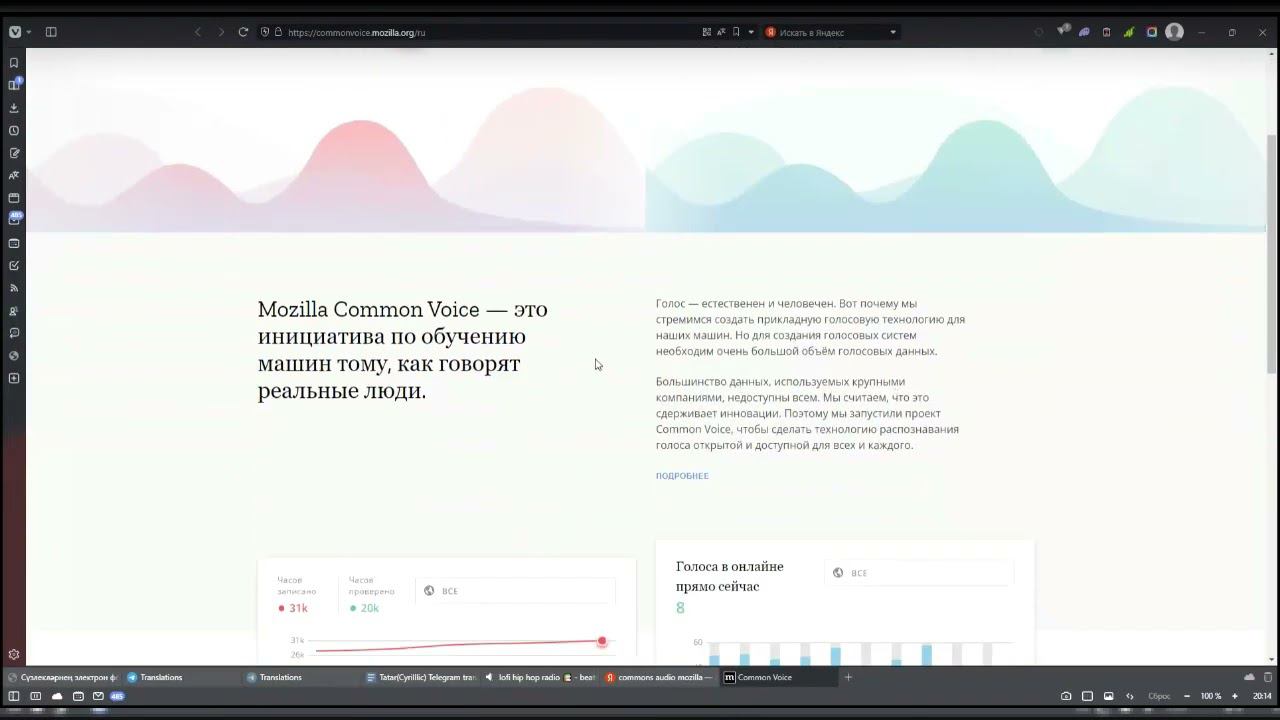
Task: Open the user profile avatar
Action: click(x=1175, y=32)
